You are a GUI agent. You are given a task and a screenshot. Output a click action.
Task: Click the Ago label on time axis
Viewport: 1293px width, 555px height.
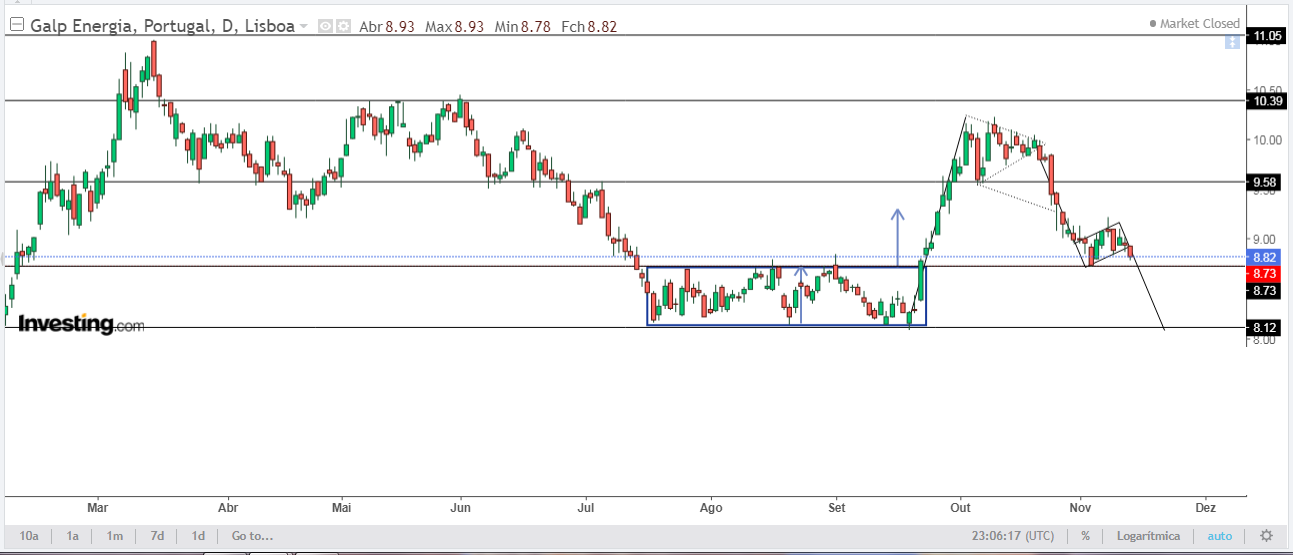[711, 507]
